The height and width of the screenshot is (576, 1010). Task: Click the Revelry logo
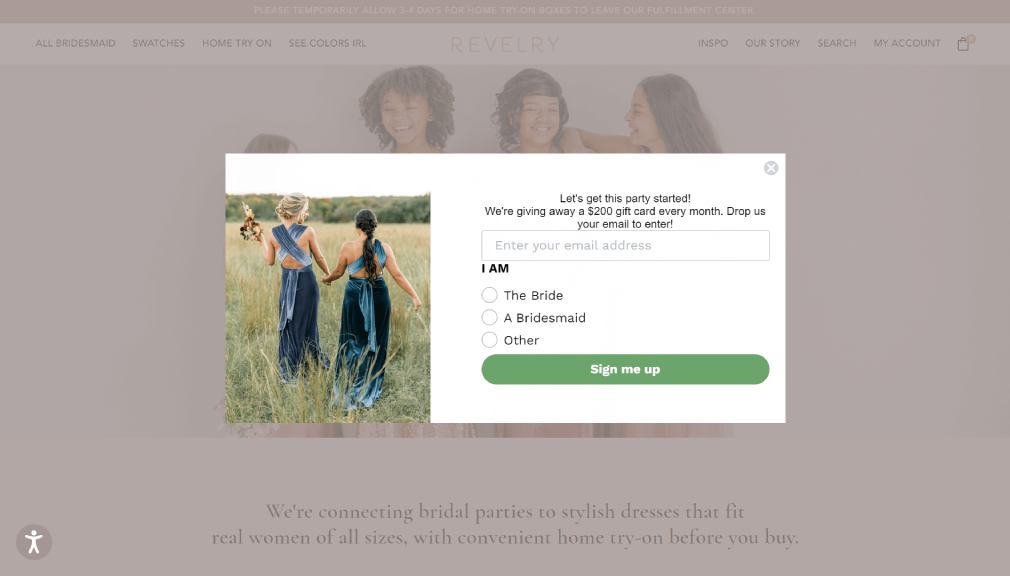[505, 45]
